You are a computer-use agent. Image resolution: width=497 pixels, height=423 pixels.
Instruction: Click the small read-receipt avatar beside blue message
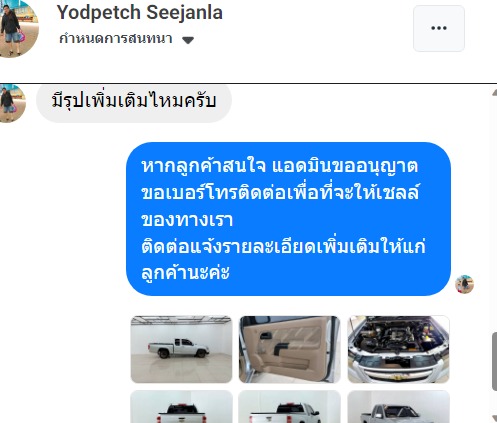464,284
